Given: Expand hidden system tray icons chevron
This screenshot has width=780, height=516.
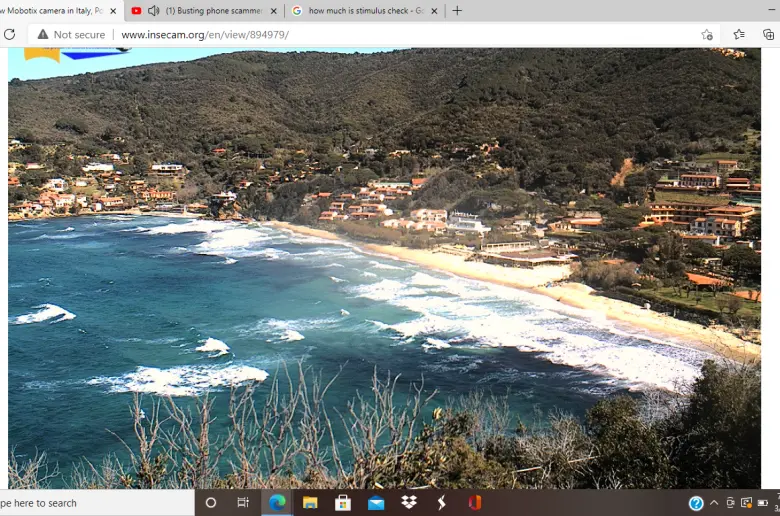Looking at the screenshot, I should click(713, 503).
